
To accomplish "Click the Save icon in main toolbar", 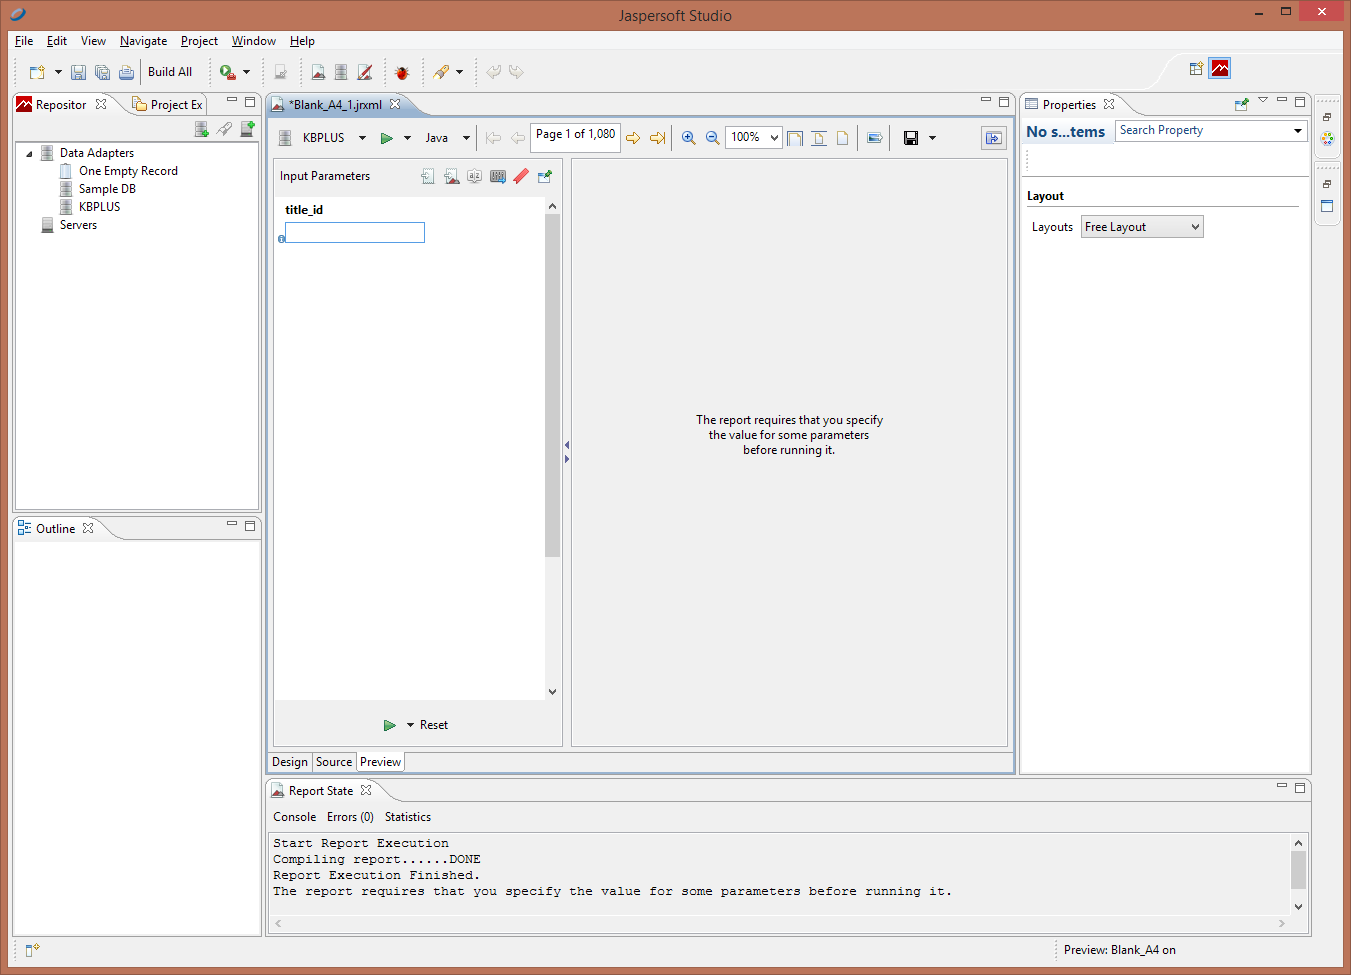I will (x=78, y=72).
